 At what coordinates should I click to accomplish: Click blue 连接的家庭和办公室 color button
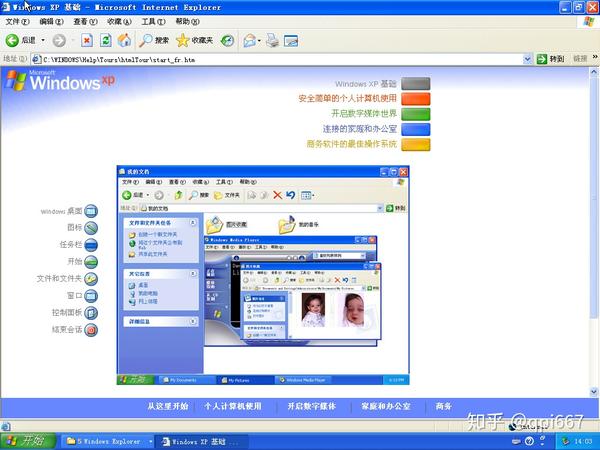(416, 129)
